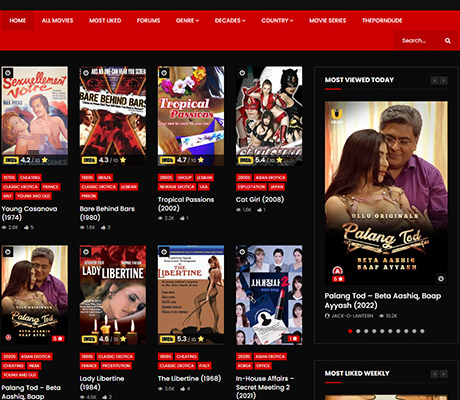
Task: Go to previous slide in Most Viewed Today
Action: [x=434, y=80]
